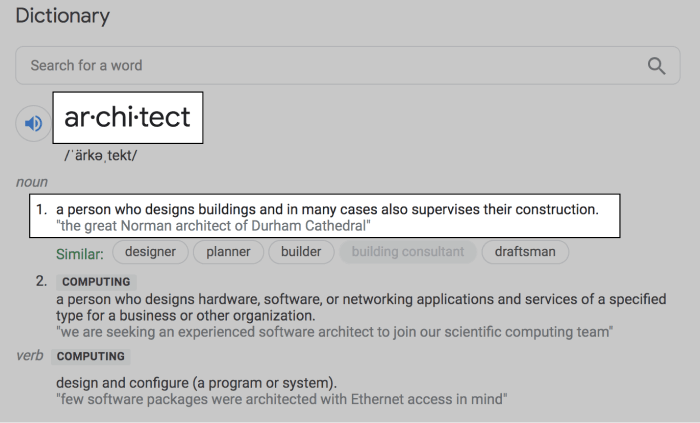
Task: Click the COMPUTING tag on definition 2
Action: [x=95, y=282]
